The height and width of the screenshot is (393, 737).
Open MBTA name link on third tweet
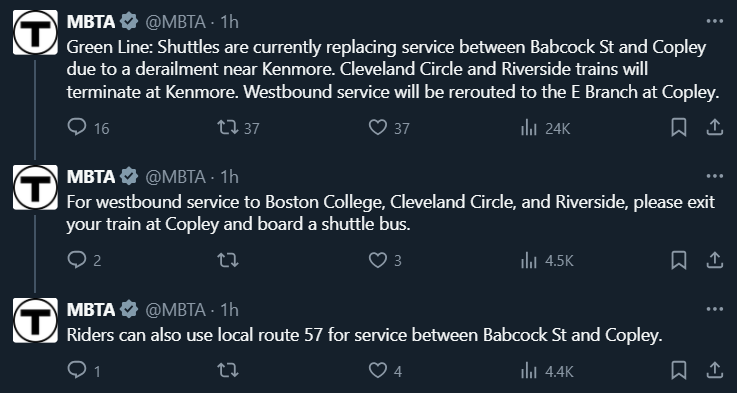click(x=91, y=310)
